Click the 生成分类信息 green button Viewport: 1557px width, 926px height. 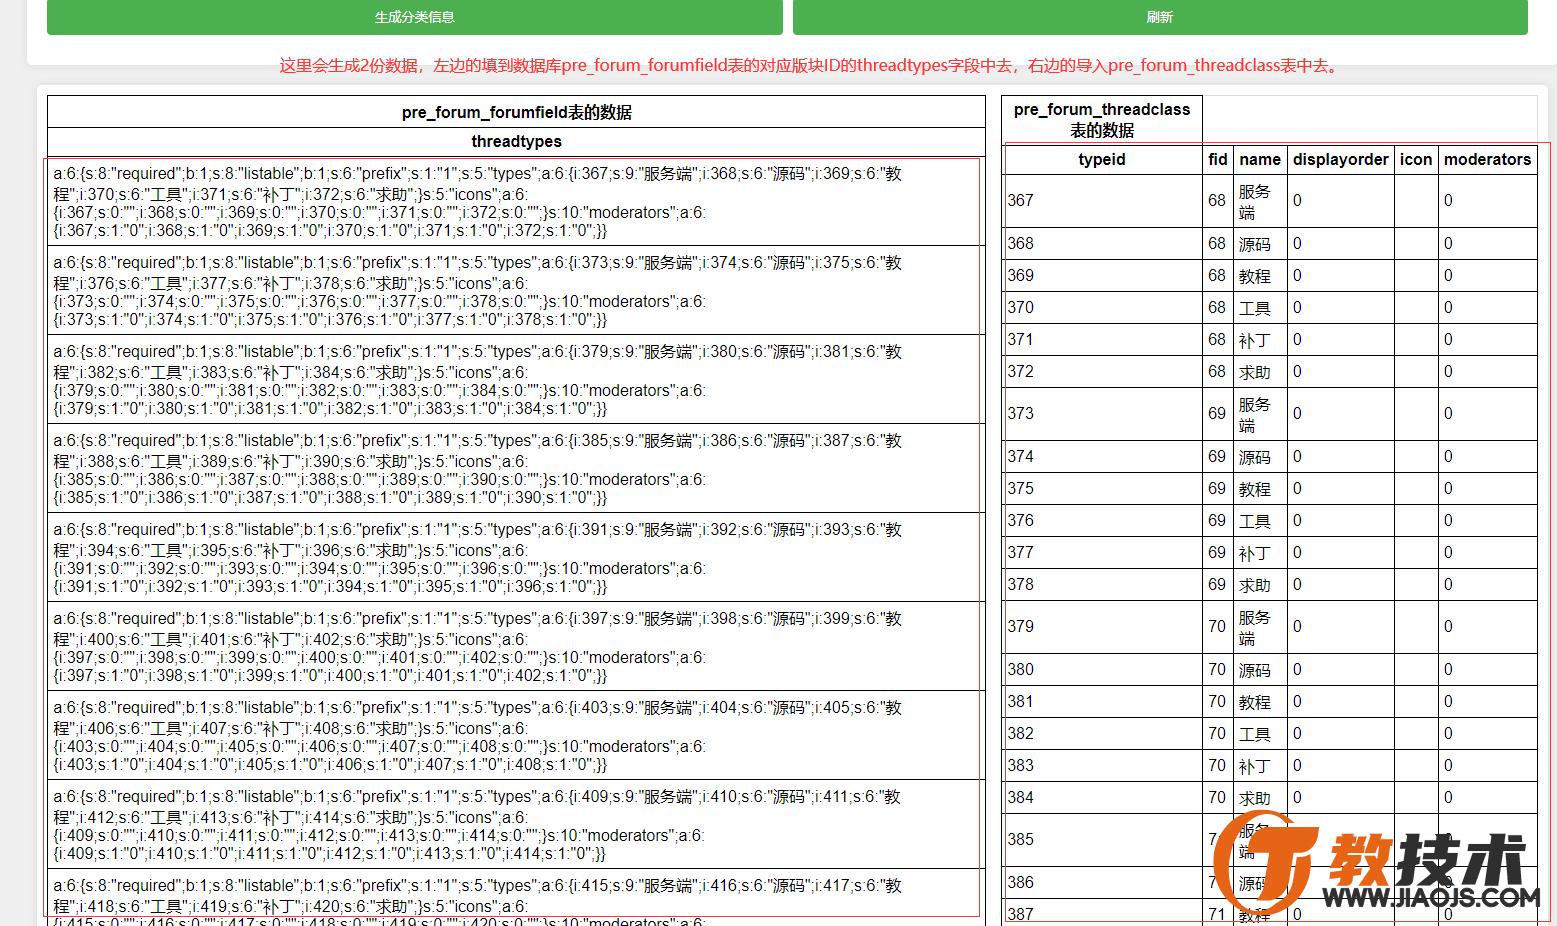pyautogui.click(x=414, y=17)
